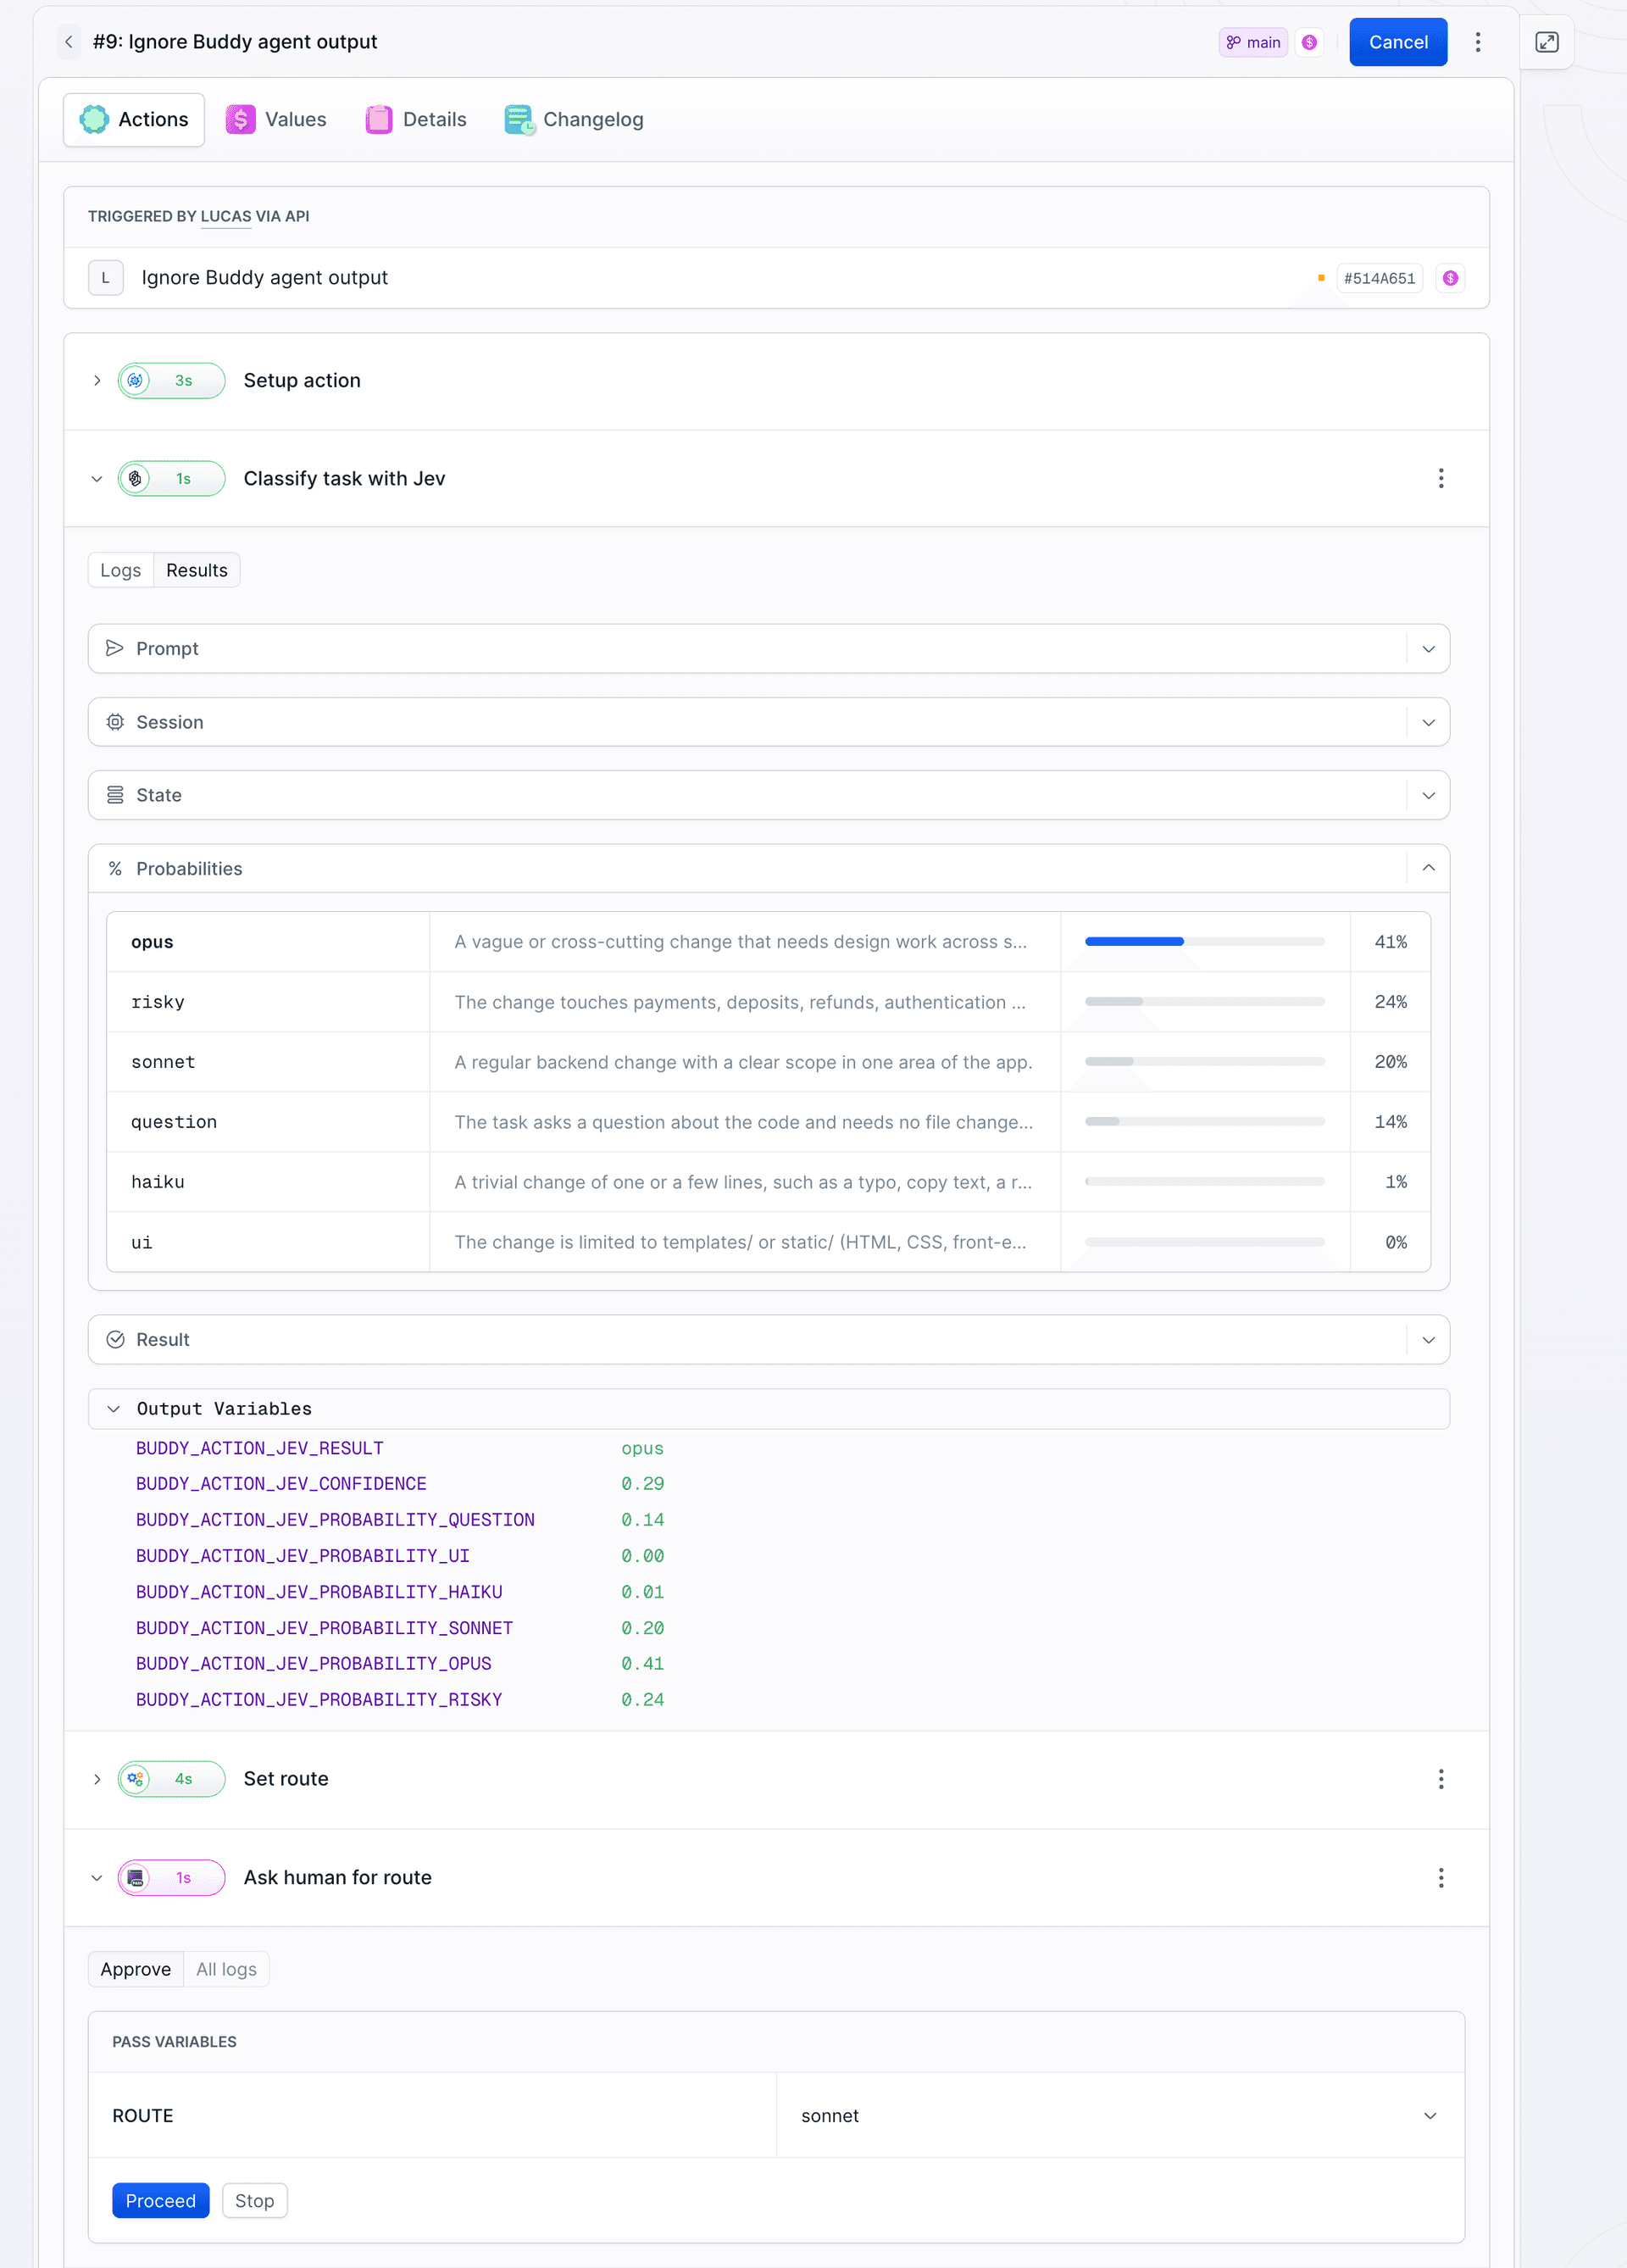
Task: Click the pink icon beside #514A651
Action: coord(1450,278)
